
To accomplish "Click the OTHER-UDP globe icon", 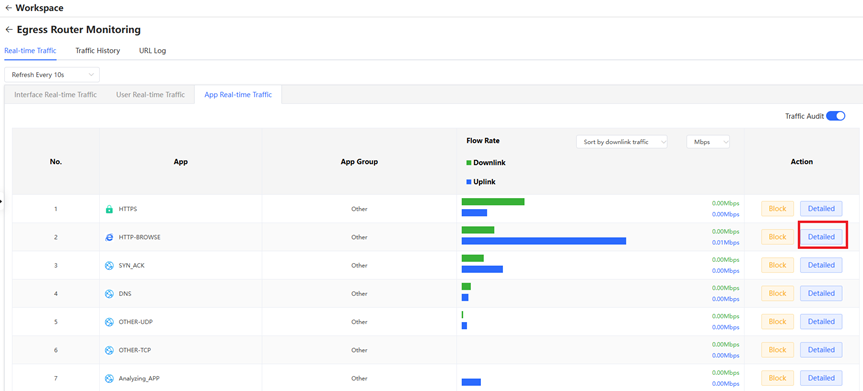I will coord(109,322).
